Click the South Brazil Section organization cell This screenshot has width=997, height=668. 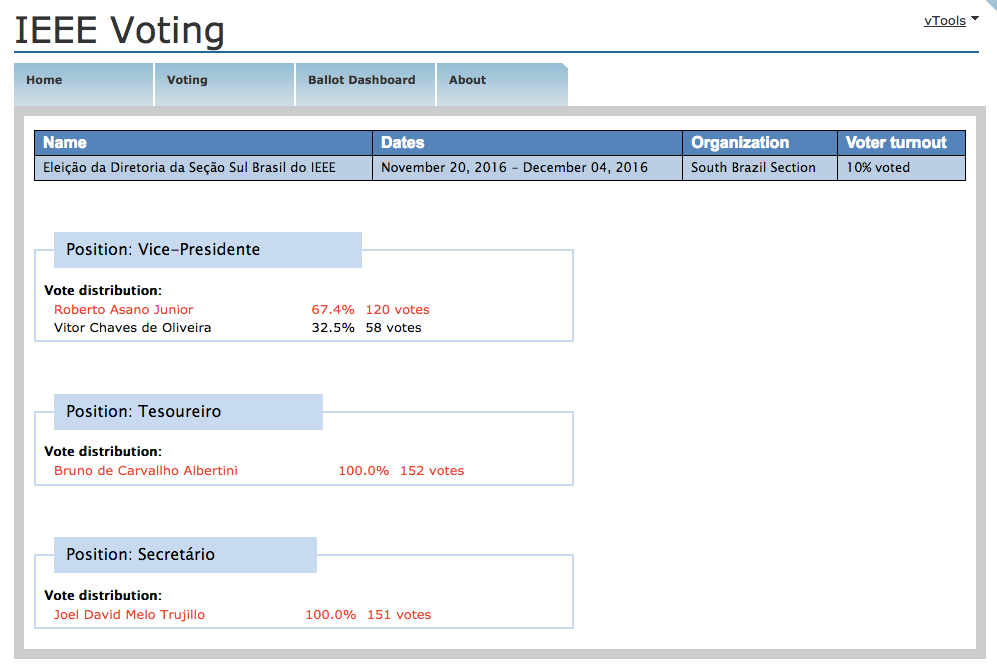[x=753, y=168]
